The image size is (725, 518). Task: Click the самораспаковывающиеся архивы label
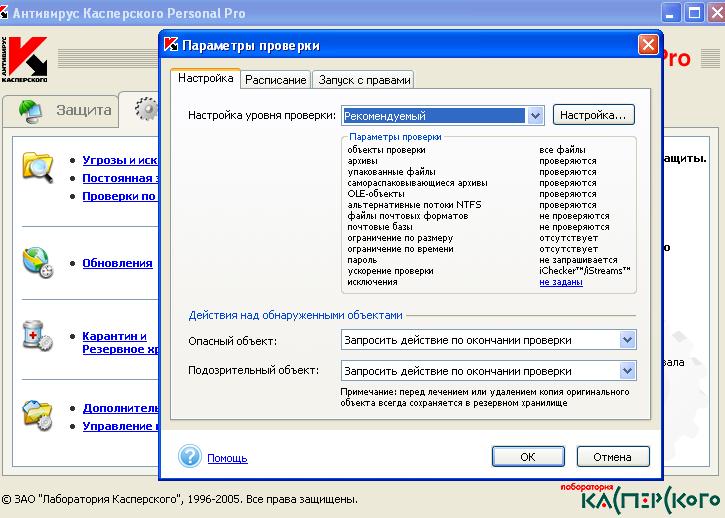[418, 183]
